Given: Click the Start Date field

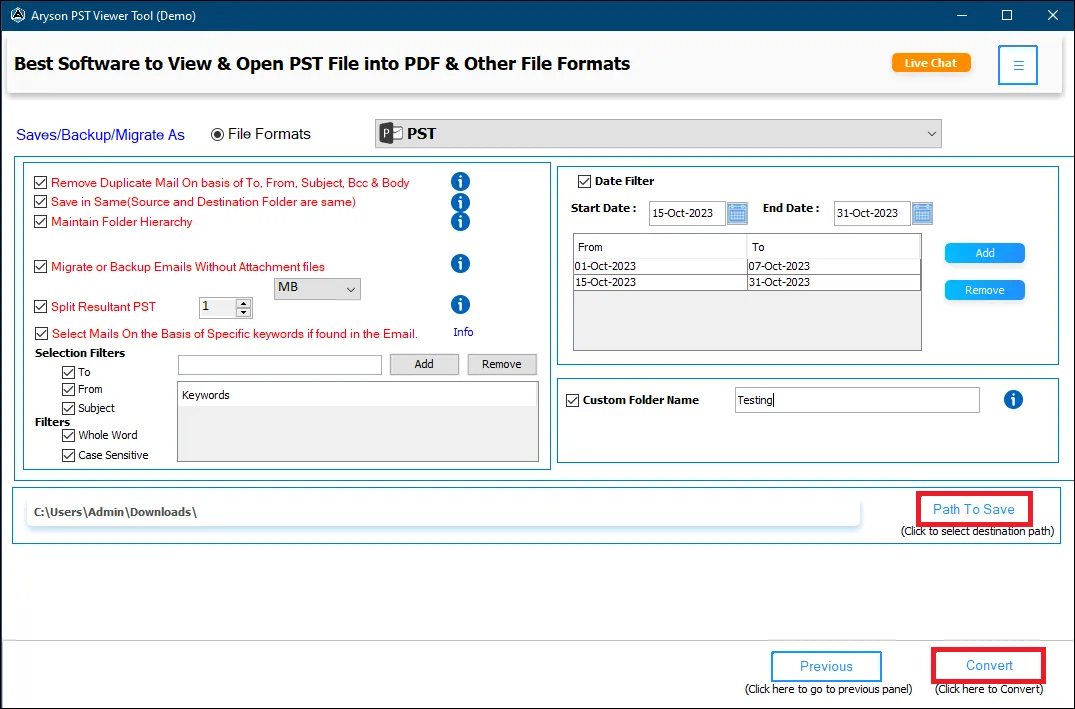Looking at the screenshot, I should 687,213.
